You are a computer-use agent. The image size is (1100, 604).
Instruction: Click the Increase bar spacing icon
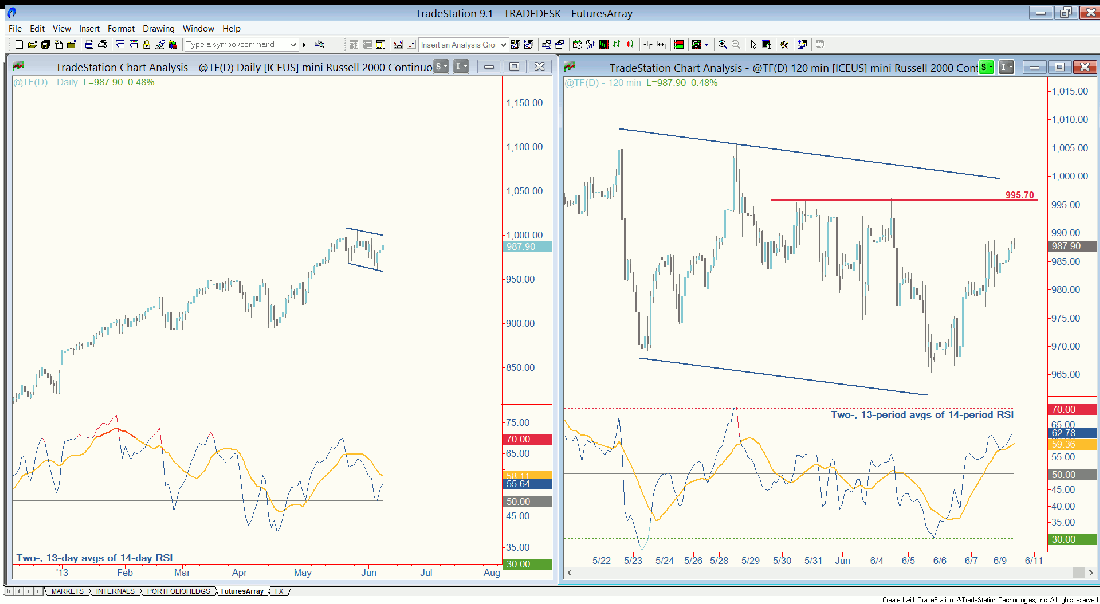coord(661,45)
